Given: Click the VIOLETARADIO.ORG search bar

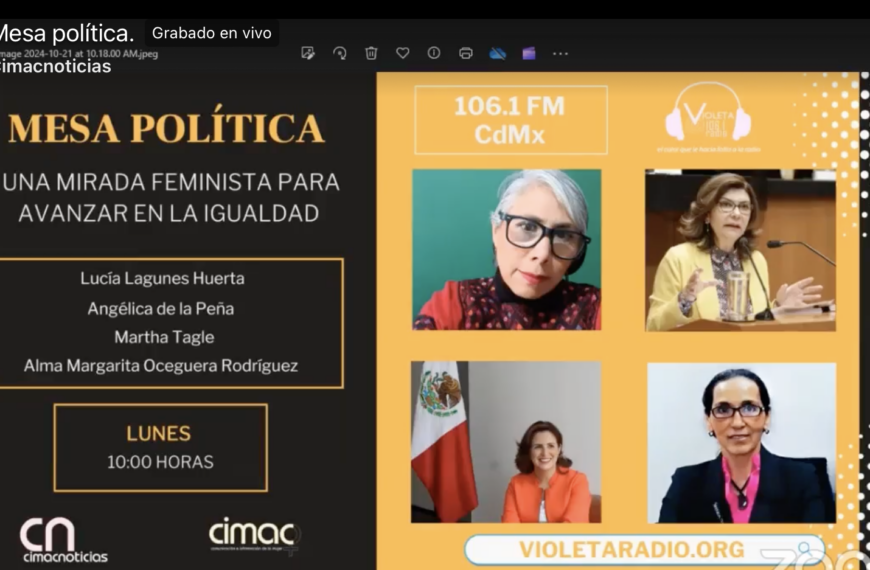Looking at the screenshot, I should pyautogui.click(x=645, y=550).
